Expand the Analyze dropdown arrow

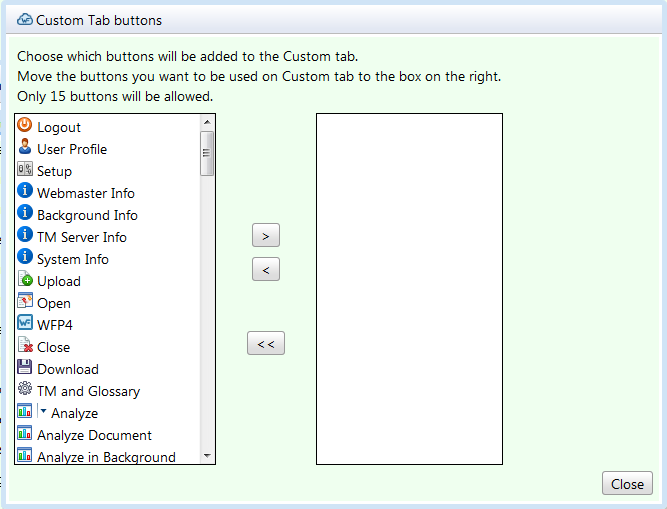click(43, 411)
